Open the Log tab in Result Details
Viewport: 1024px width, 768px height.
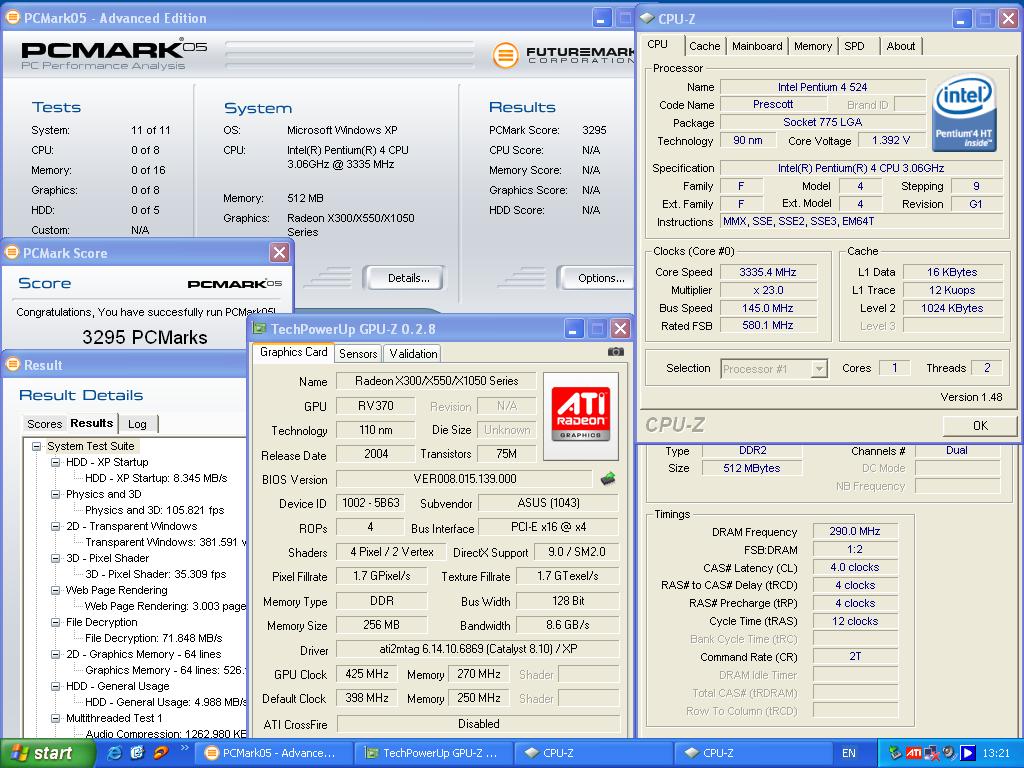pos(137,424)
